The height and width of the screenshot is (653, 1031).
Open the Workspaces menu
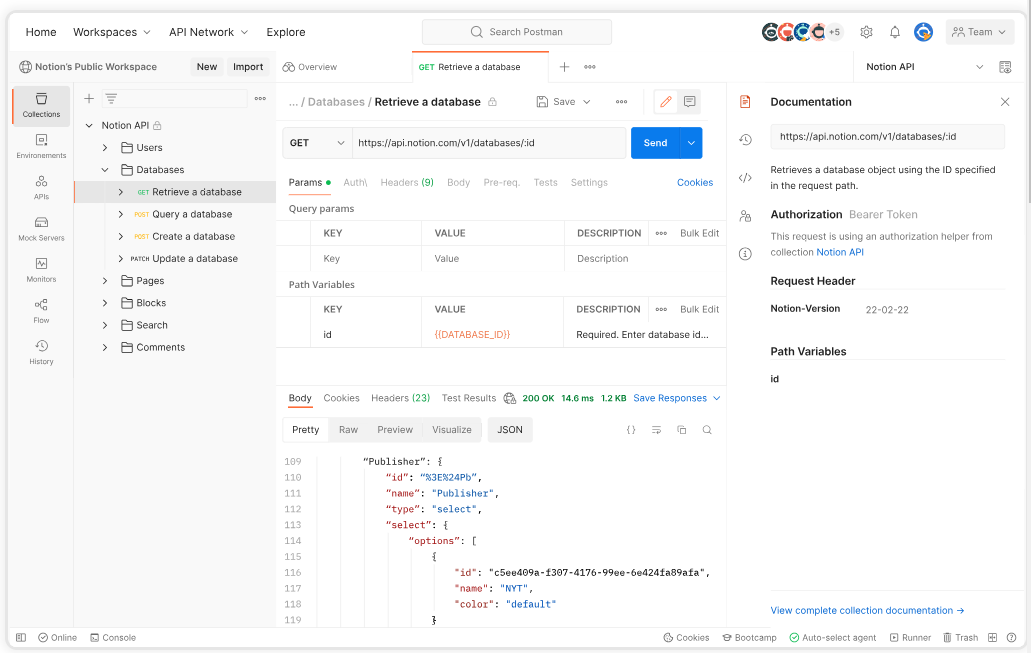[112, 32]
